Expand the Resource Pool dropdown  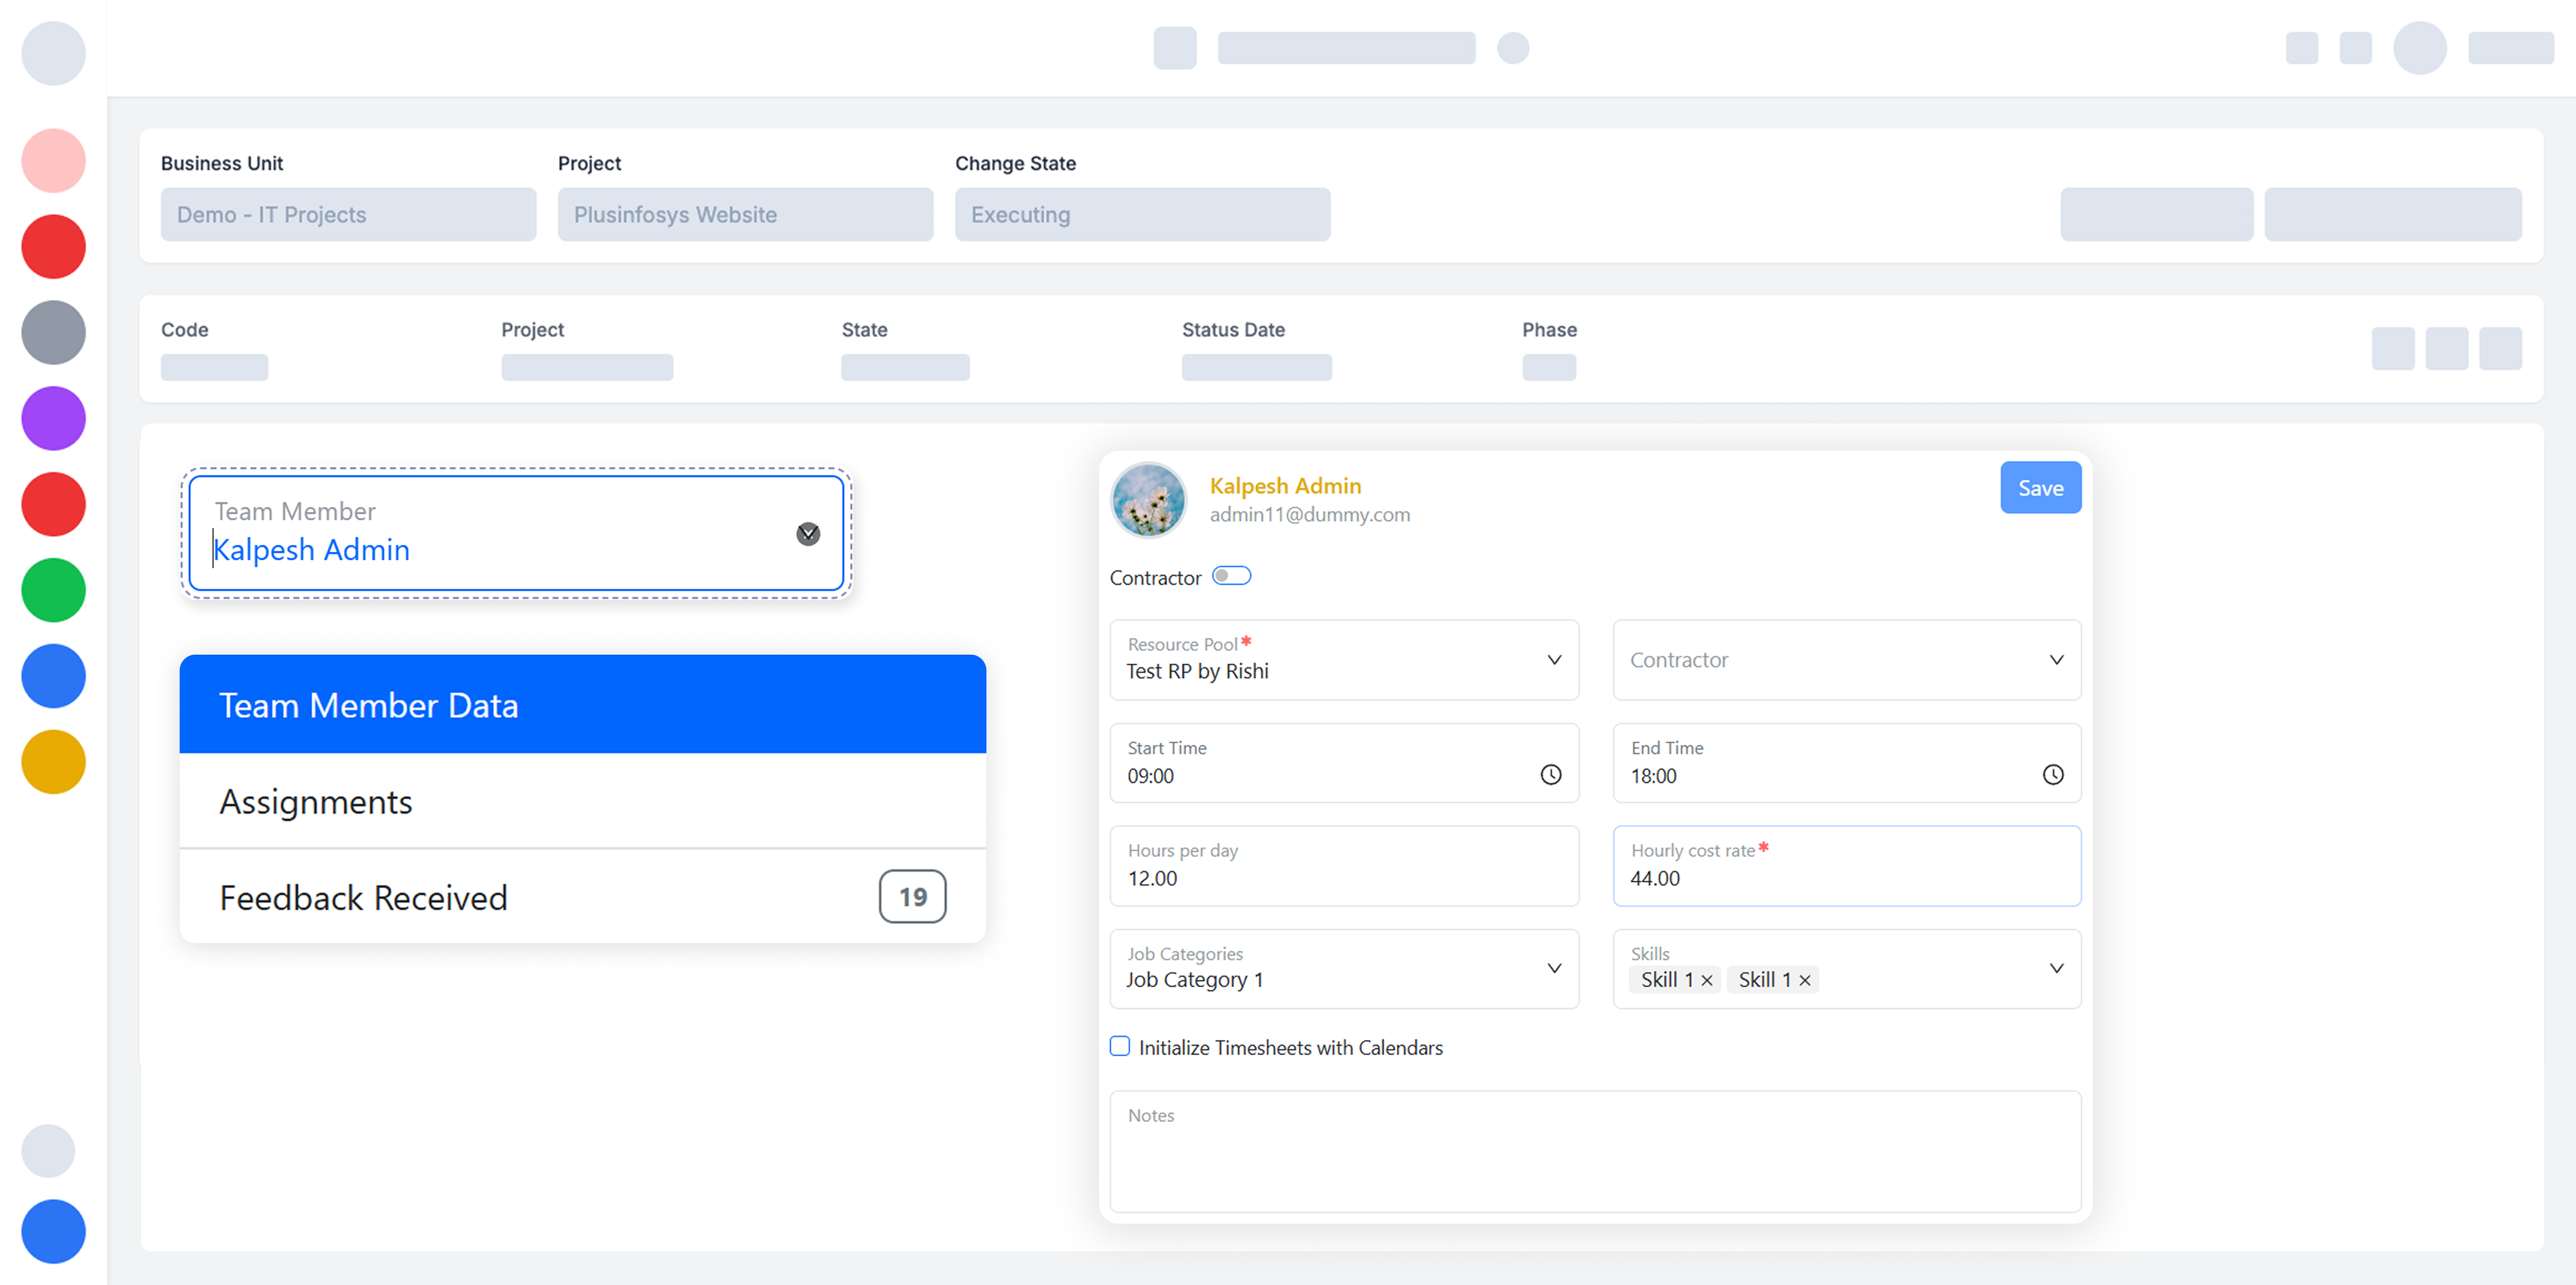[1554, 660]
